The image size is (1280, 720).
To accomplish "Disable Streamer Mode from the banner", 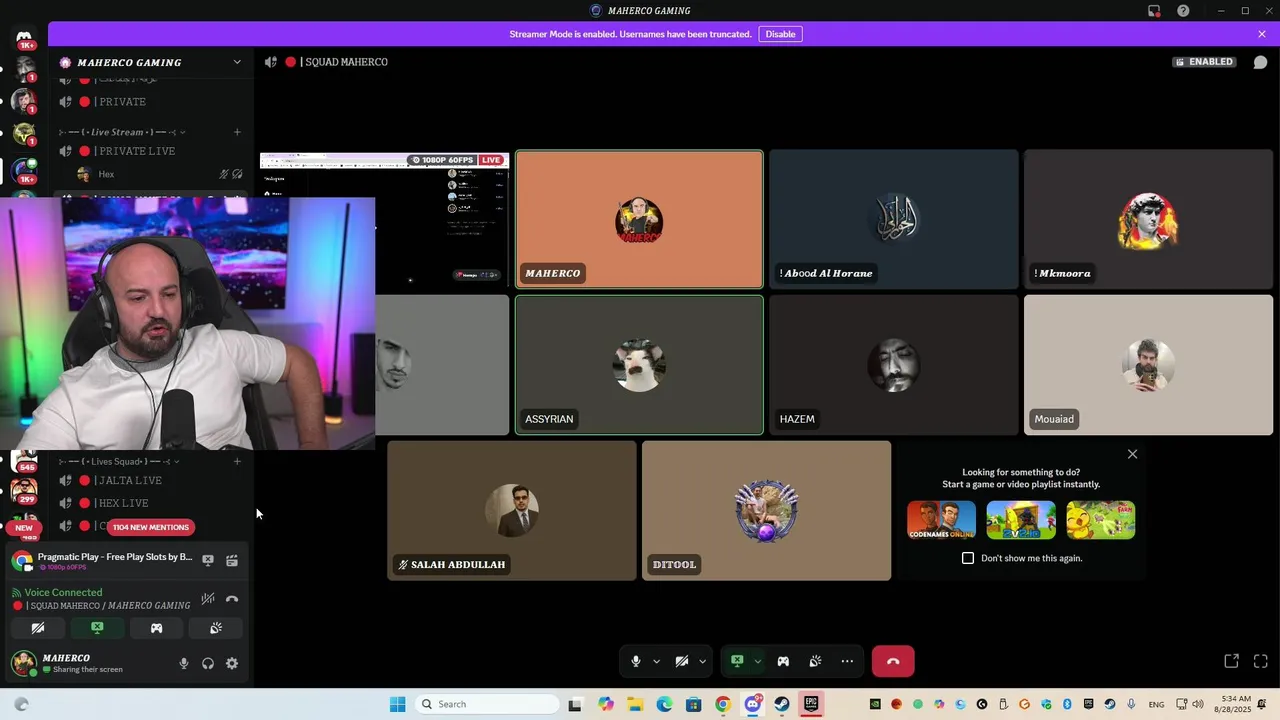I will 780,34.
